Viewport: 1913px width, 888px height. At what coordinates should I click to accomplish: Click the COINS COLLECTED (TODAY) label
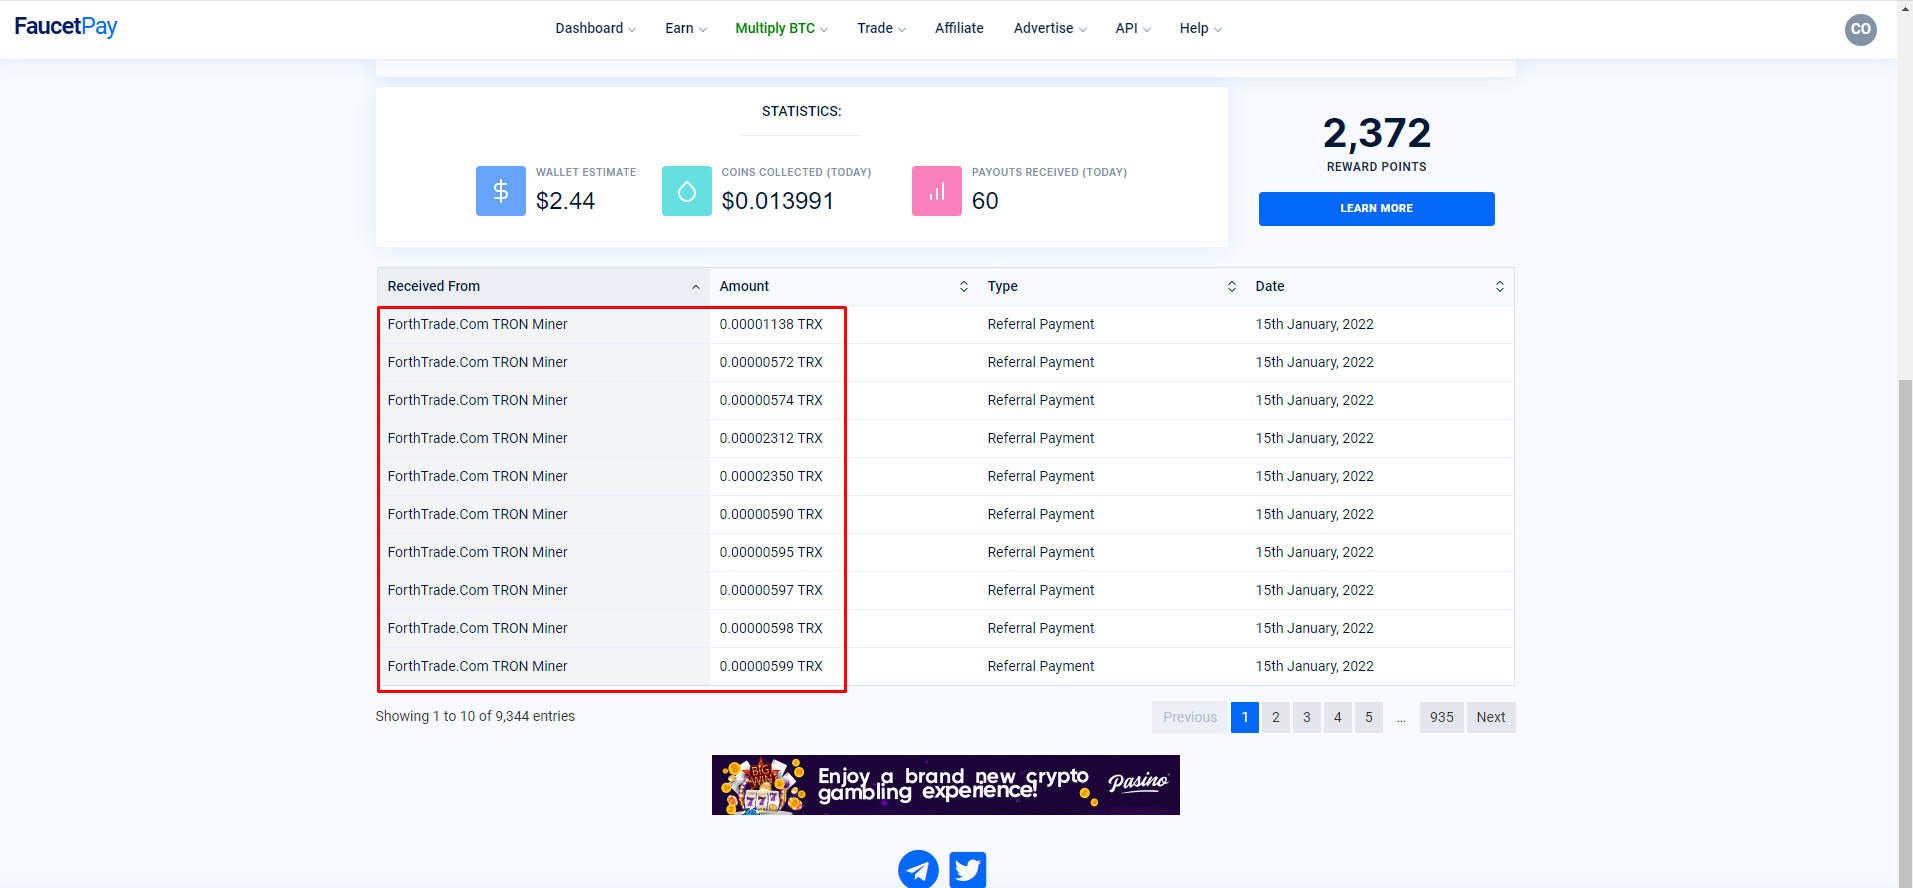(x=796, y=172)
